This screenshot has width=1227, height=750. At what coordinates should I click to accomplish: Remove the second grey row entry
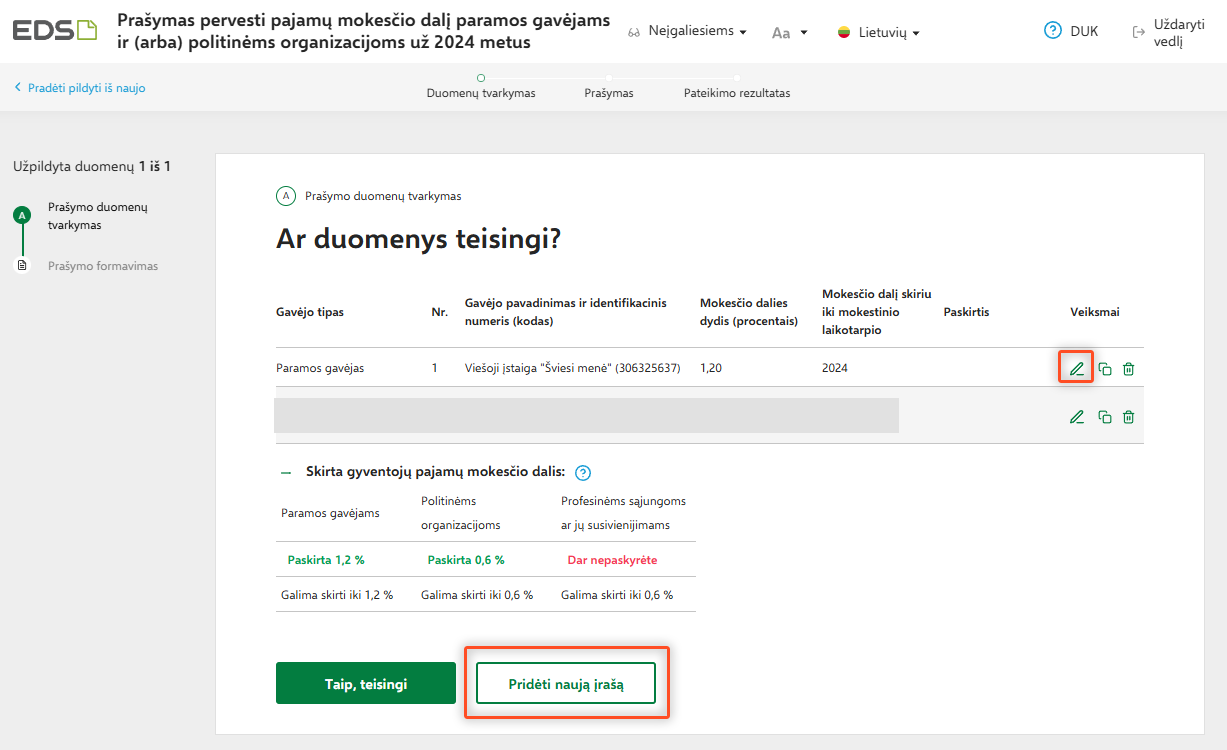click(1128, 417)
